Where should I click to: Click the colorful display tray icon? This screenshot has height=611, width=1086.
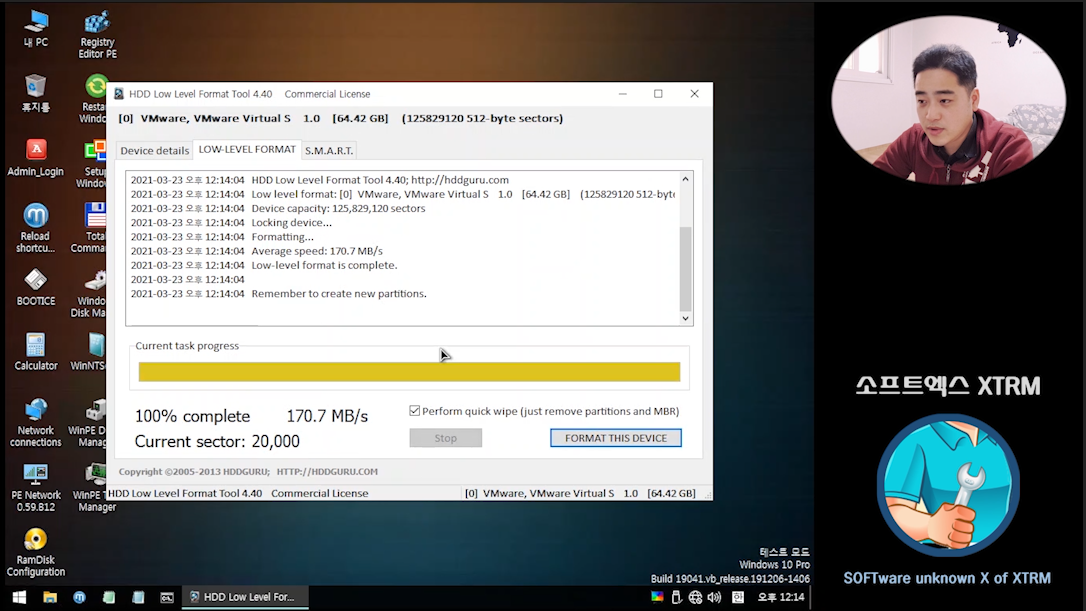(x=657, y=596)
